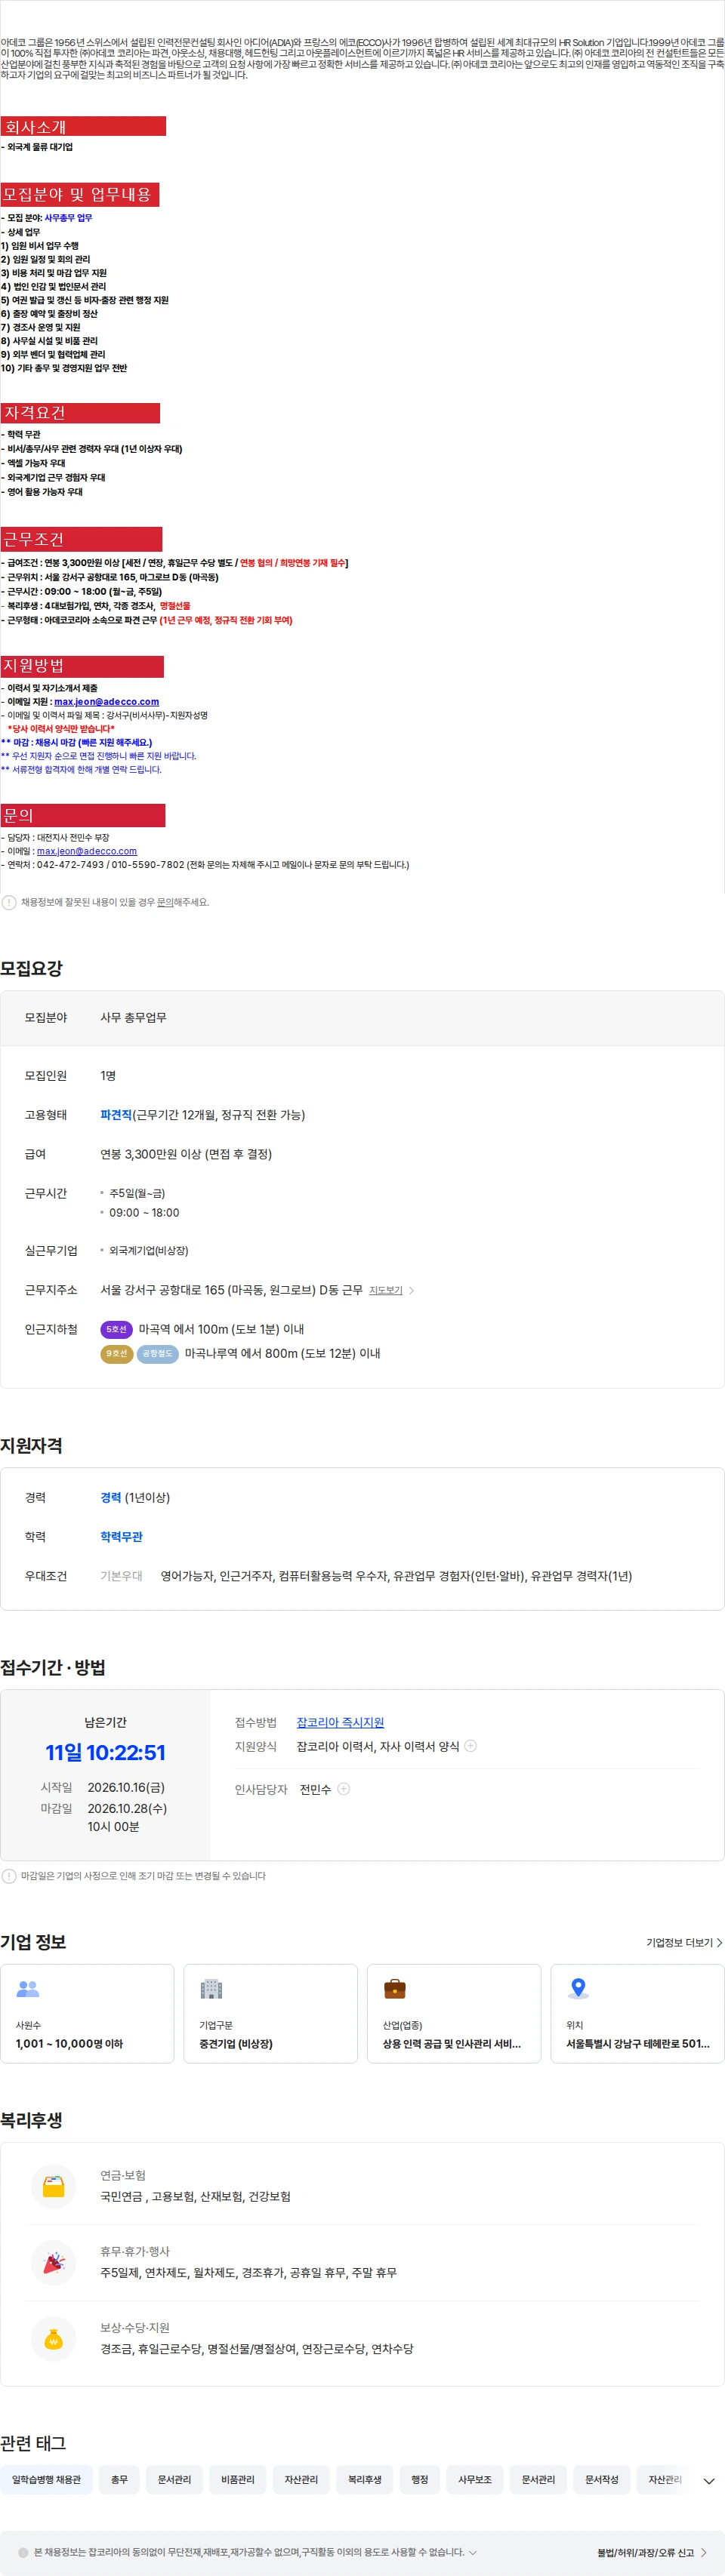
Task: Click the 보상·수당·지원 money bag icon
Action: pos(54,2338)
